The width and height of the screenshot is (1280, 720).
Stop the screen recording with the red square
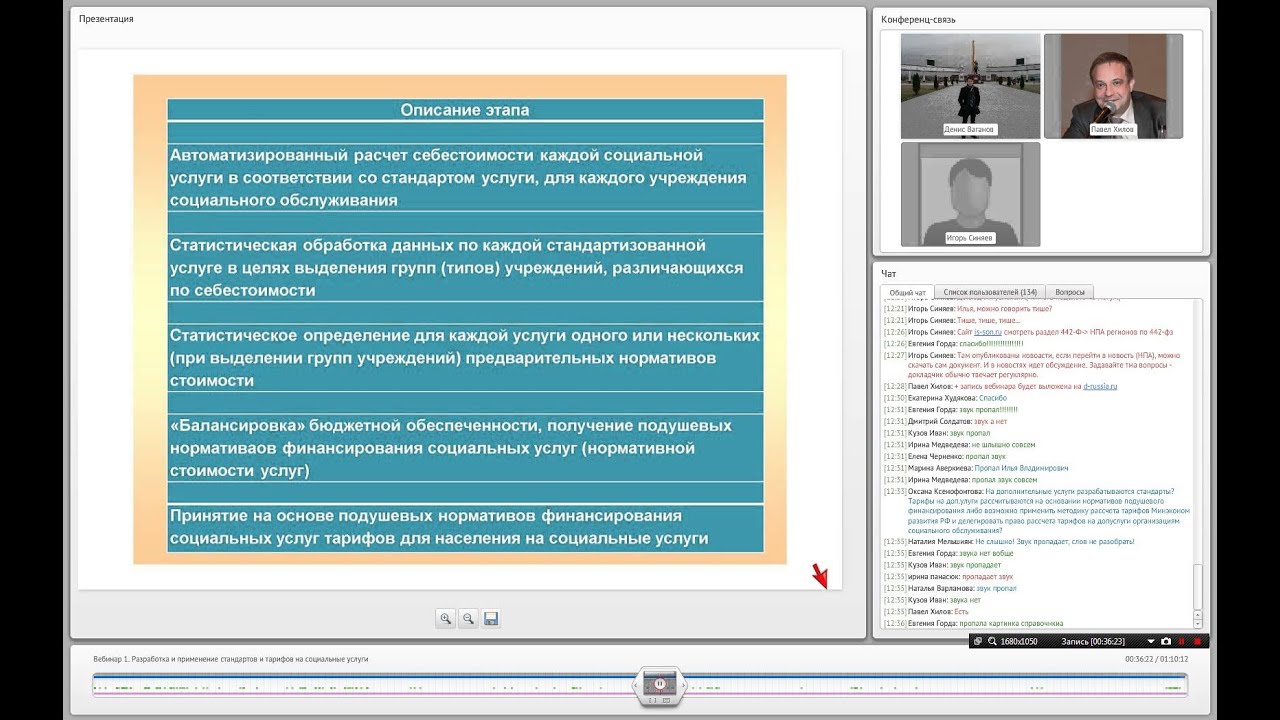1196,641
